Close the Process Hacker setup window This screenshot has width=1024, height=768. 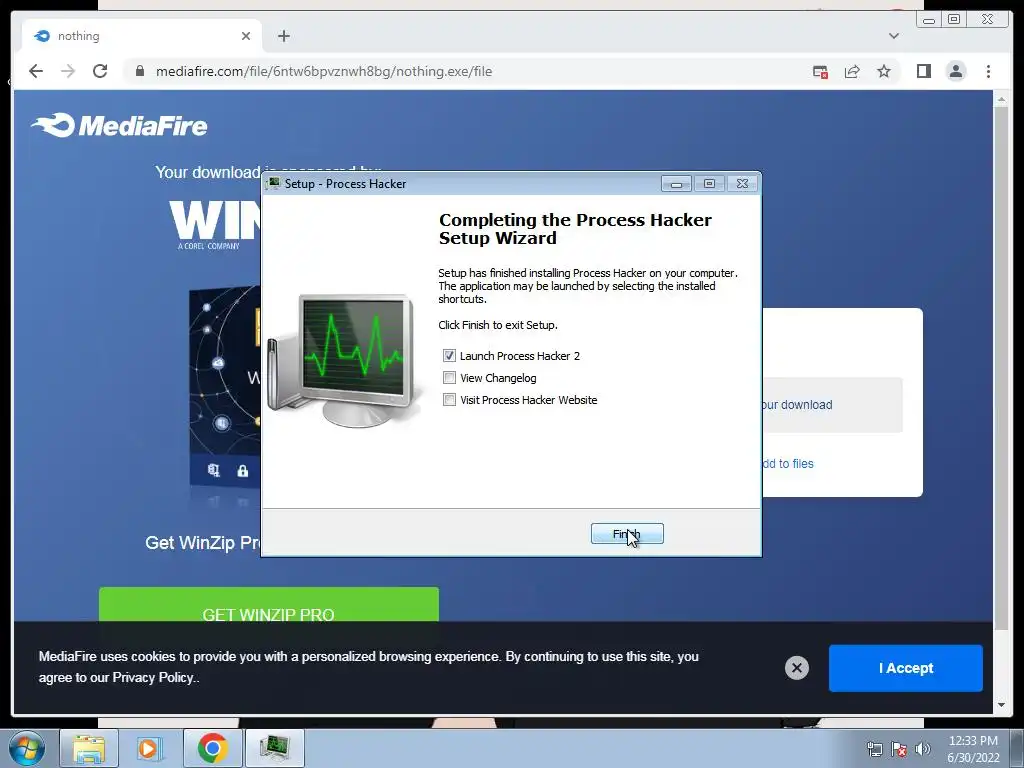[x=742, y=184]
